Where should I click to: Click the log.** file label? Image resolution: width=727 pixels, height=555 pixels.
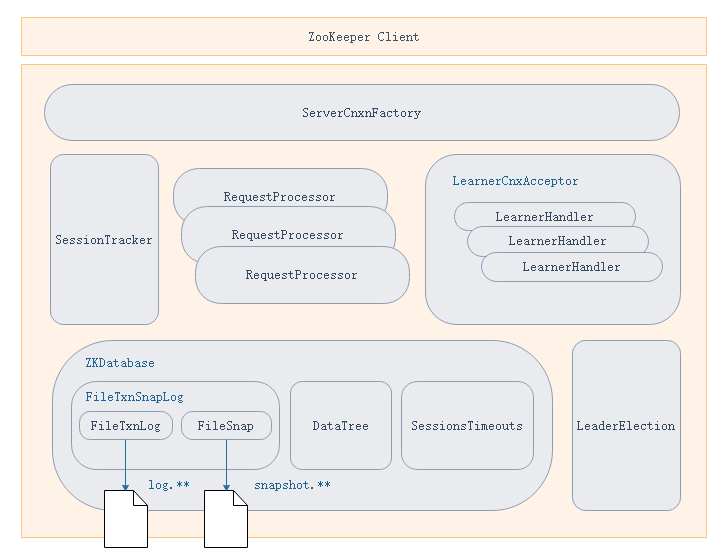(x=169, y=485)
